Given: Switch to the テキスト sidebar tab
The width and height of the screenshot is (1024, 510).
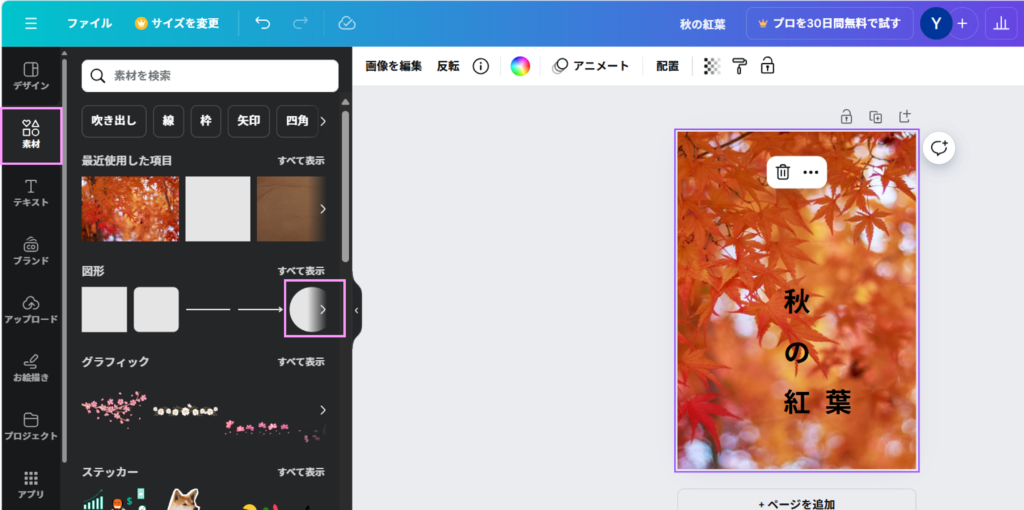Looking at the screenshot, I should click(x=30, y=194).
